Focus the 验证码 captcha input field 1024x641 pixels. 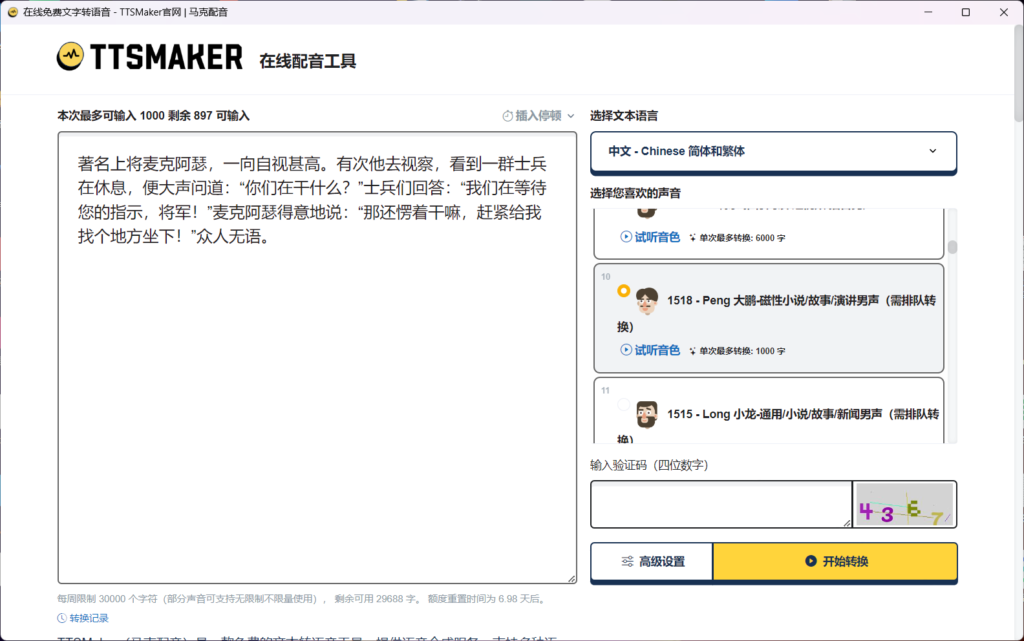(721, 504)
